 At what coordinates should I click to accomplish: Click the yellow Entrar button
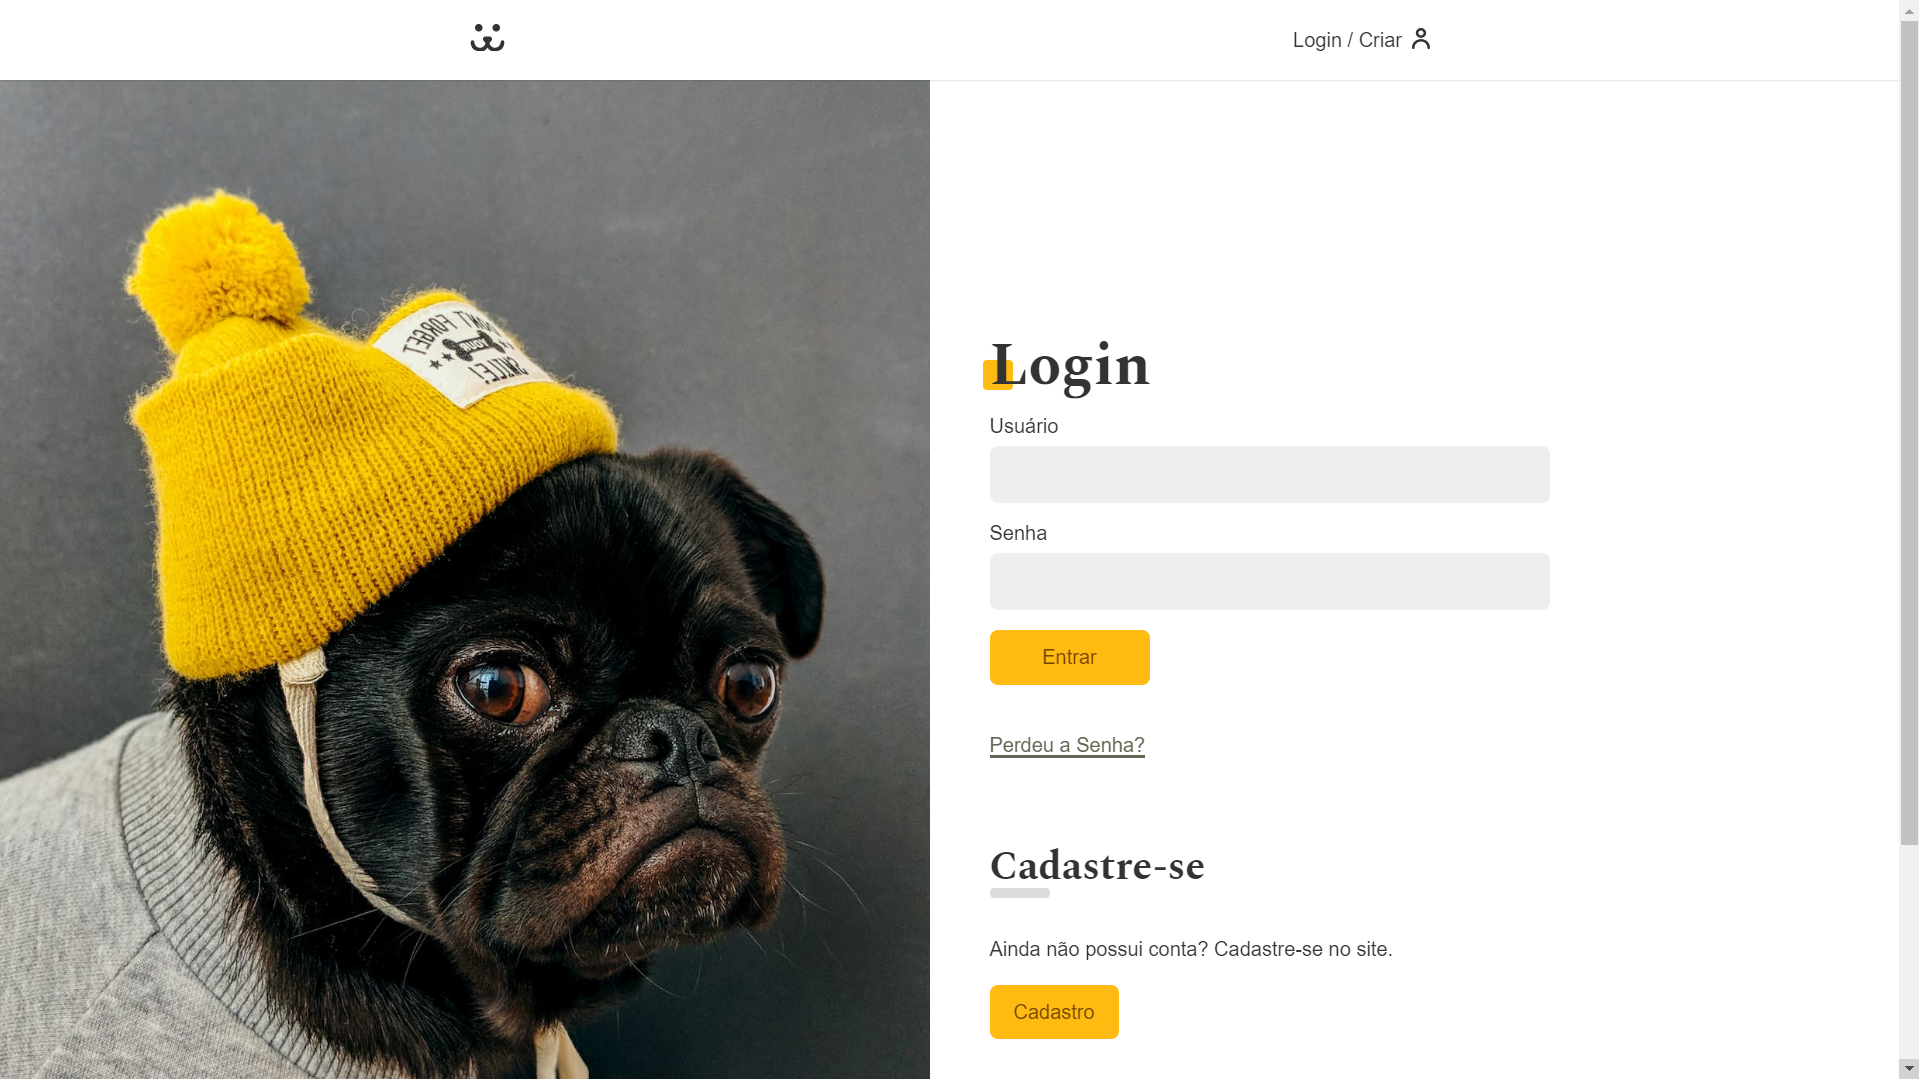pyautogui.click(x=1069, y=657)
